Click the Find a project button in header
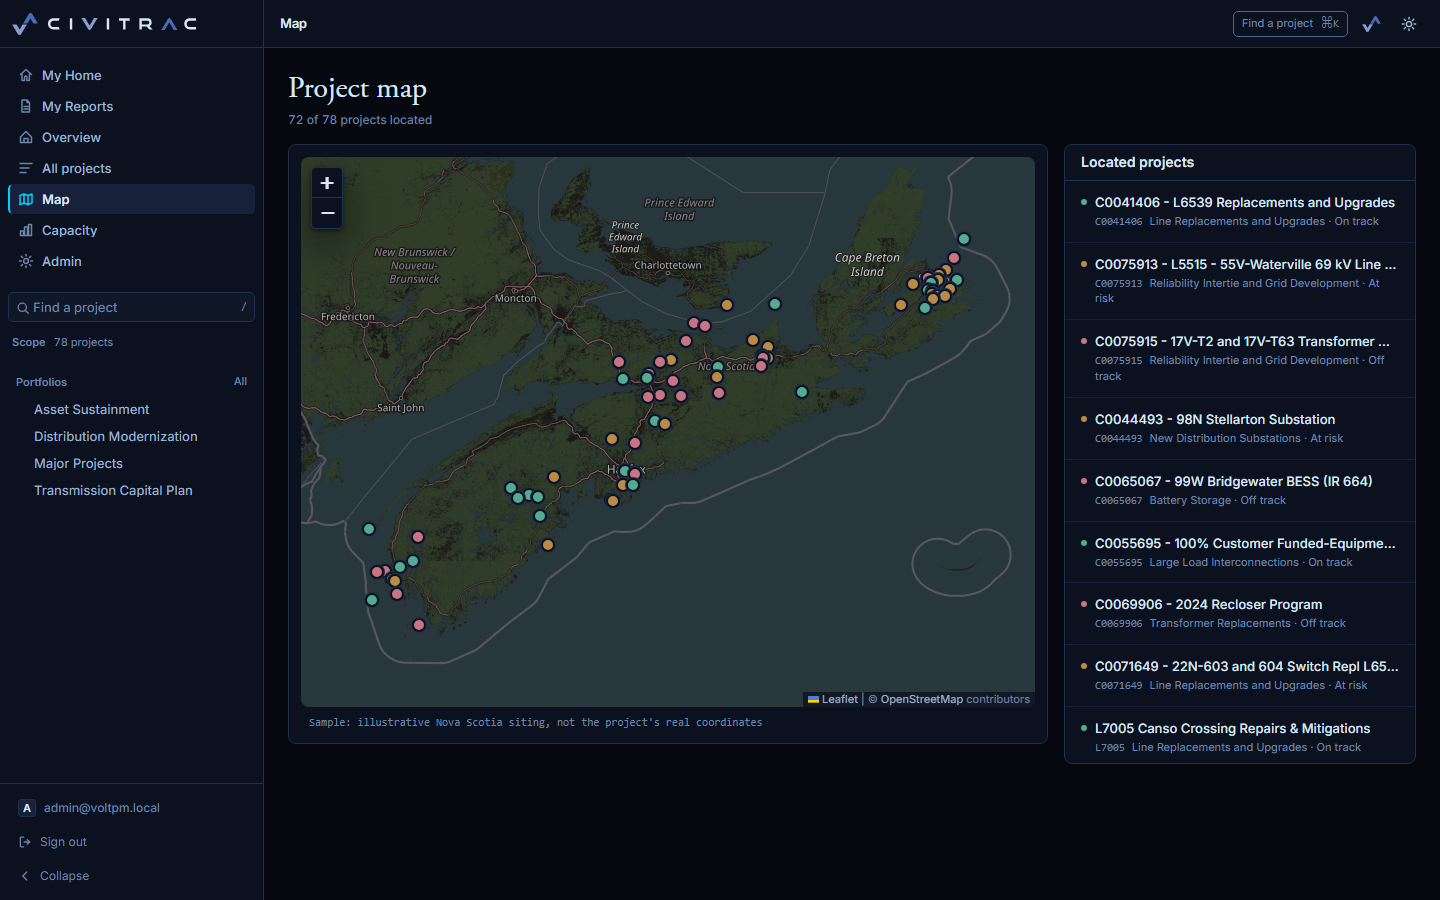Screen dimensions: 1440x900 coord(1290,24)
